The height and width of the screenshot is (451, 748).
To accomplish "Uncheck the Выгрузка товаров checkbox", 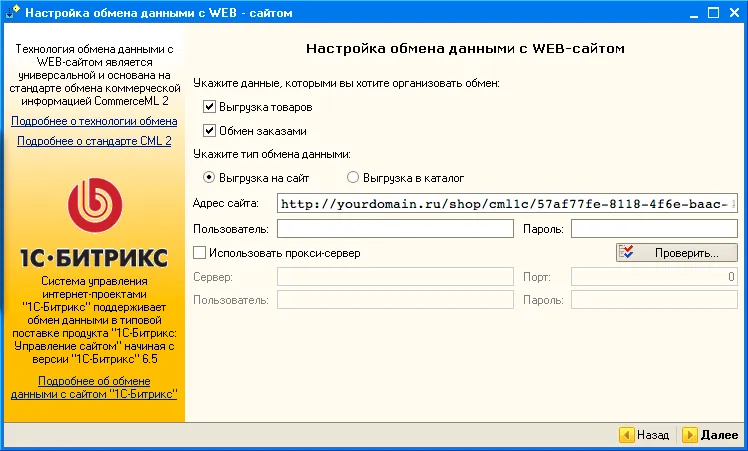I will click(210, 107).
